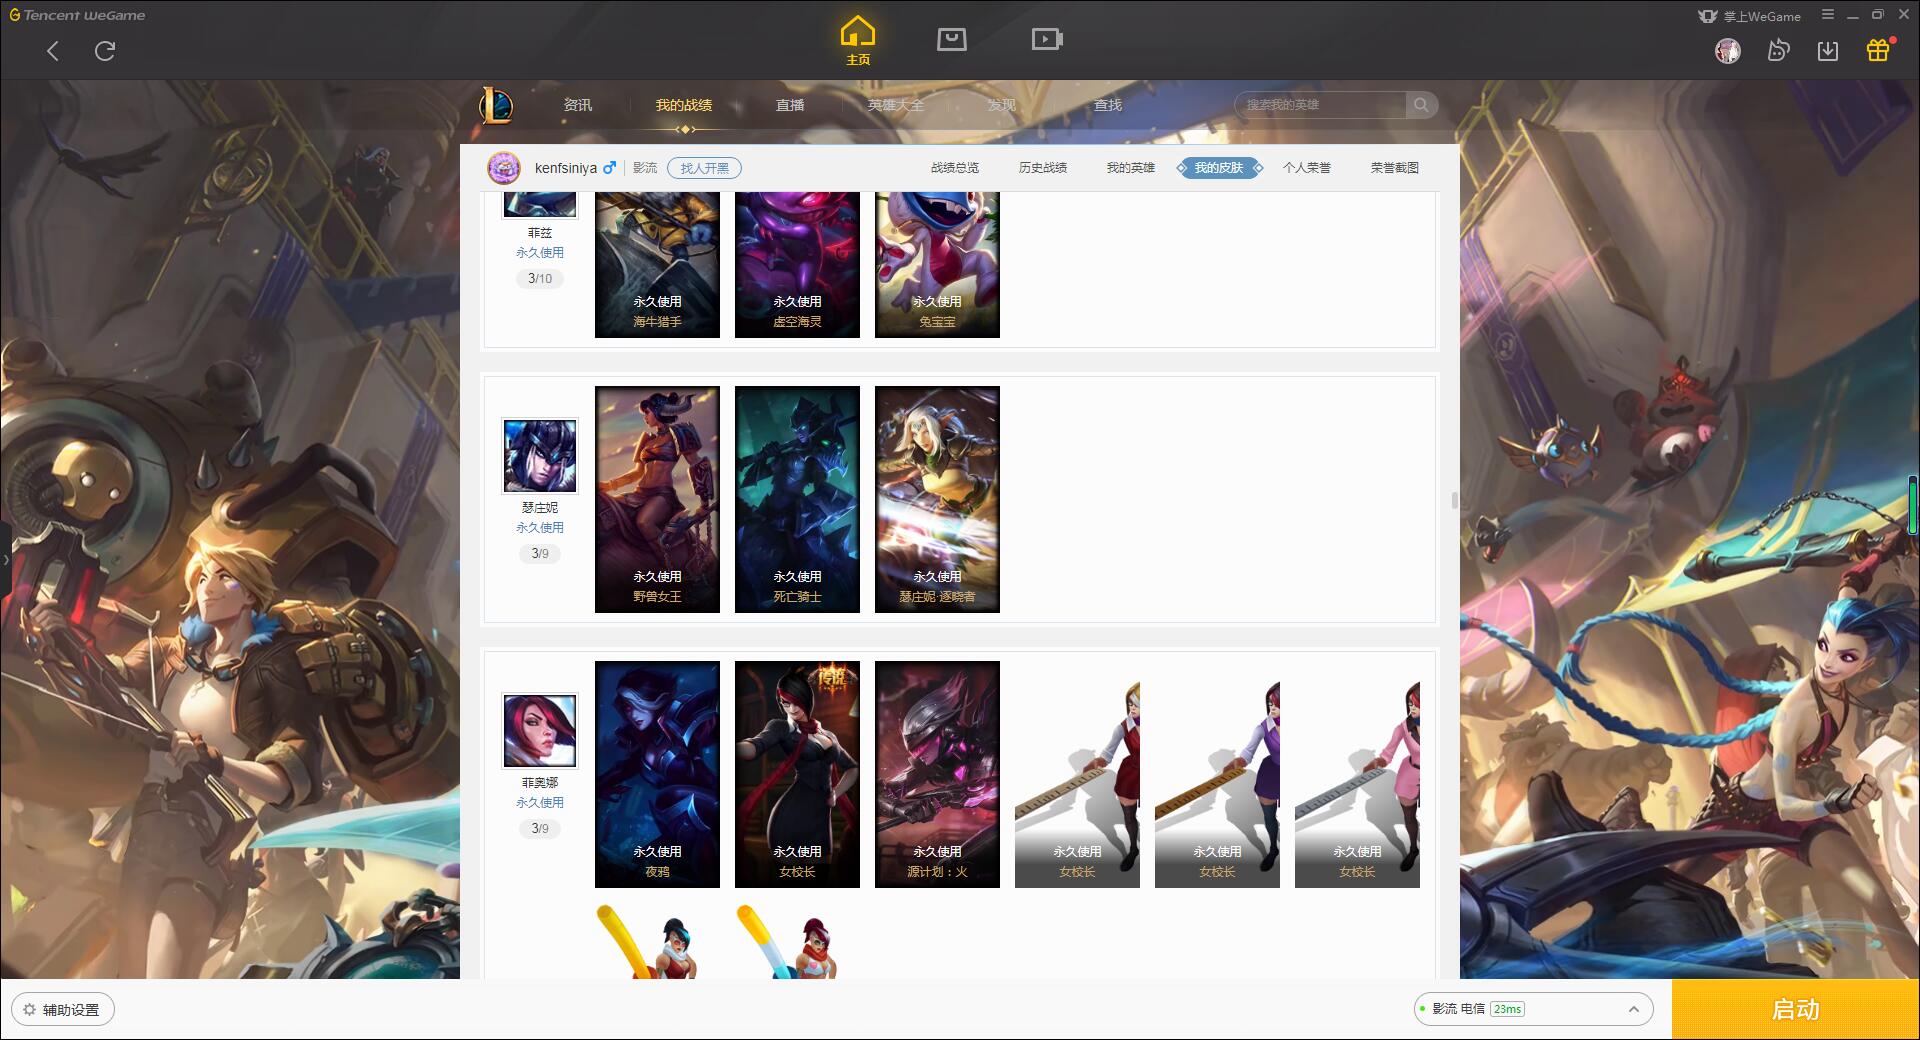
Task: Focus the 搜索我的英雄 search field
Action: click(1320, 105)
